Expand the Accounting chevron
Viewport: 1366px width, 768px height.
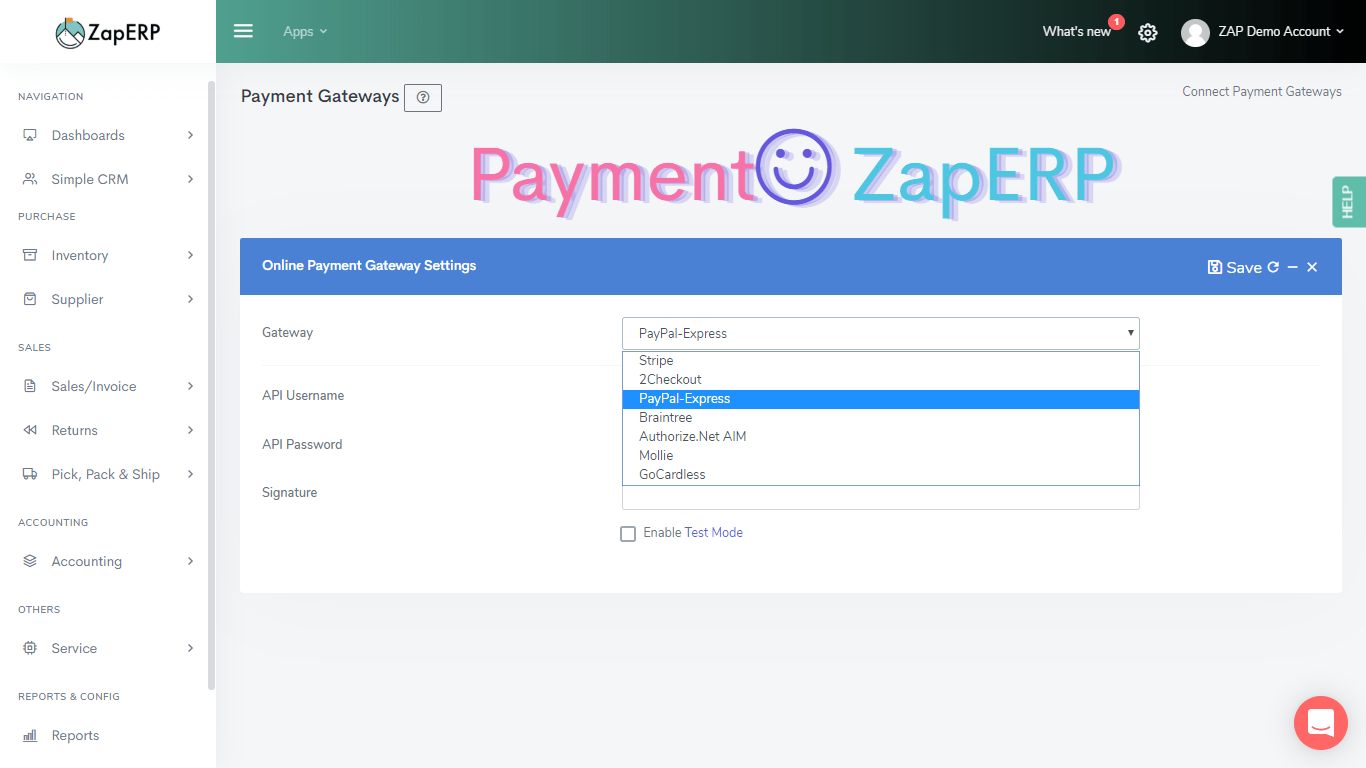tap(190, 561)
